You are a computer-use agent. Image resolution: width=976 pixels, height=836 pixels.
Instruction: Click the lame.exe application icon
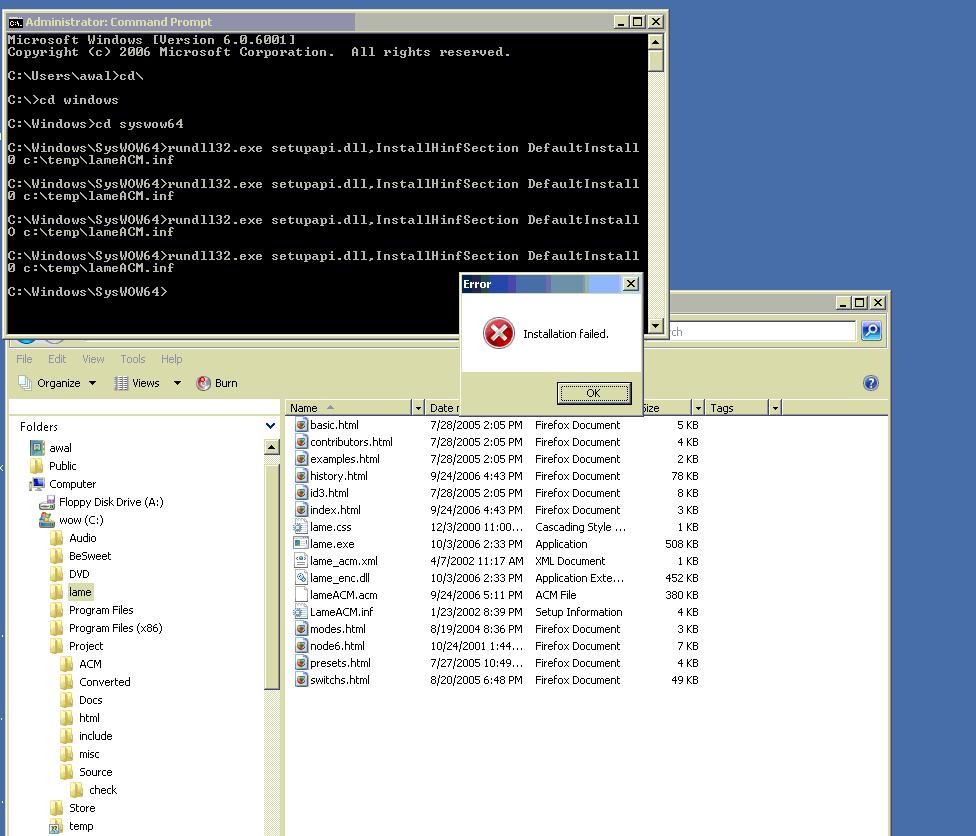pyautogui.click(x=301, y=544)
